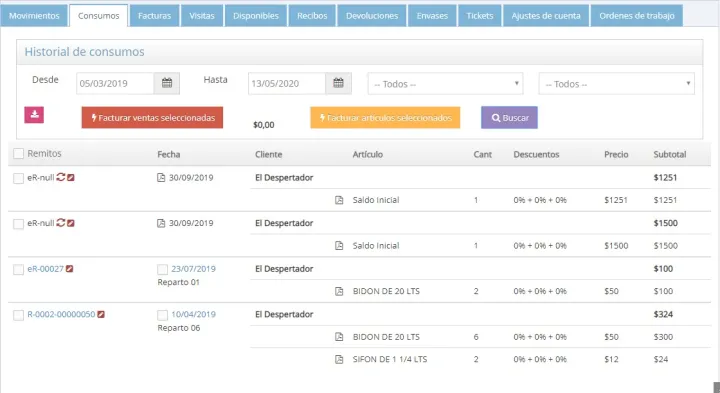The width and height of the screenshot is (720, 393).
Task: Click edit icon on eR-null $1500 row
Action: click(71, 223)
